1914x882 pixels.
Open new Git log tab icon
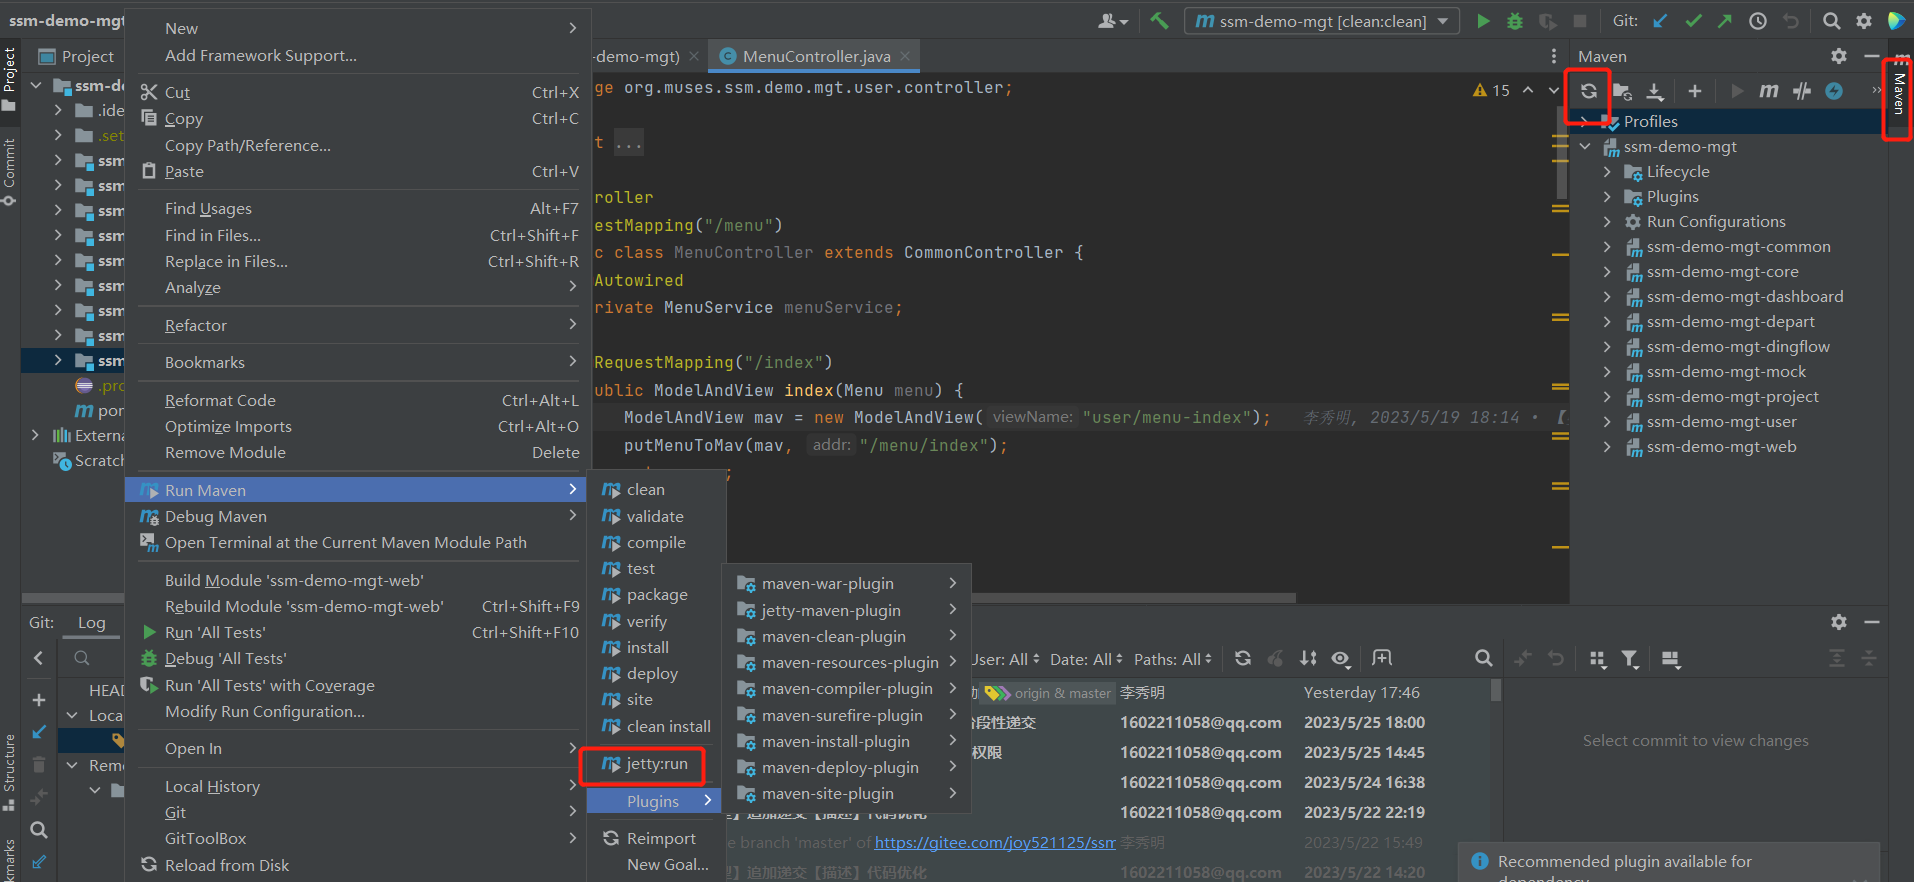point(1382,658)
